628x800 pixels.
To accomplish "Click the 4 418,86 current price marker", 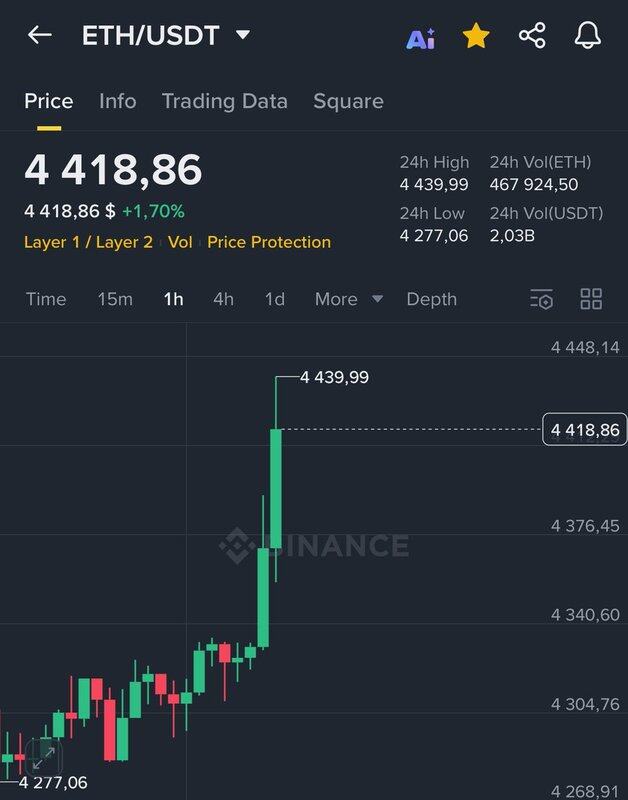I will (x=585, y=430).
